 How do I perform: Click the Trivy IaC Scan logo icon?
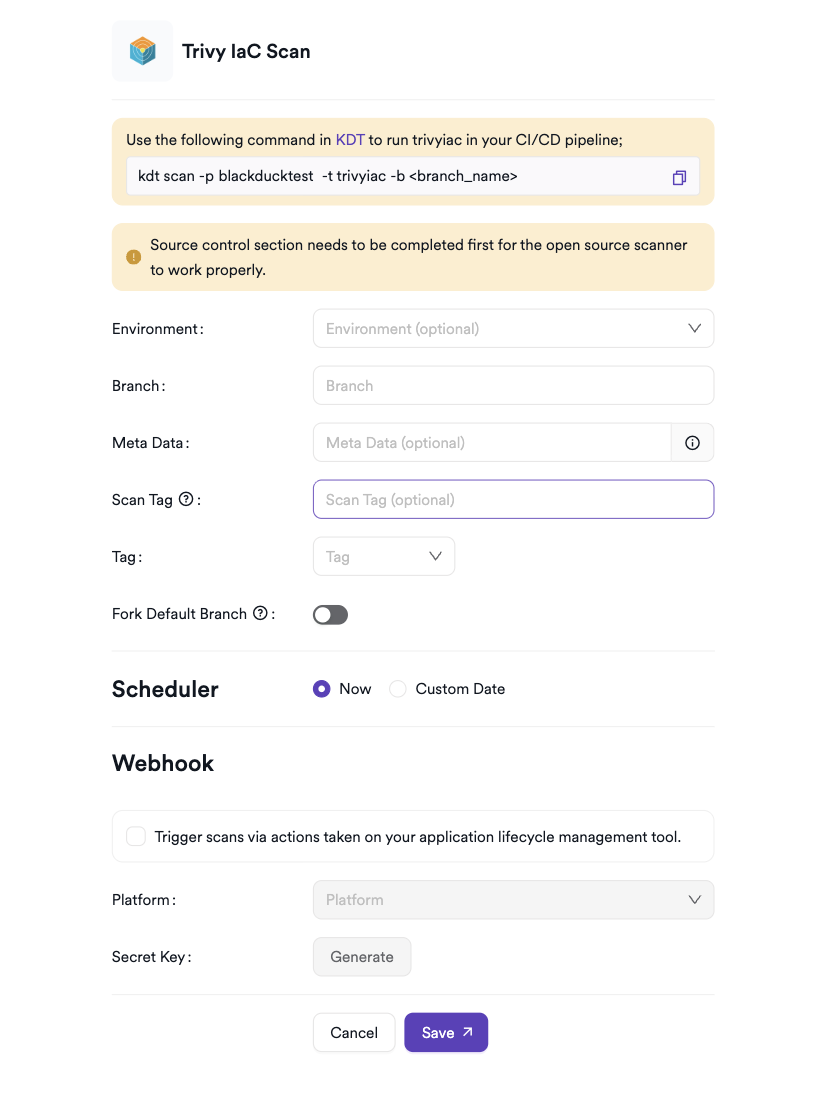click(x=143, y=51)
